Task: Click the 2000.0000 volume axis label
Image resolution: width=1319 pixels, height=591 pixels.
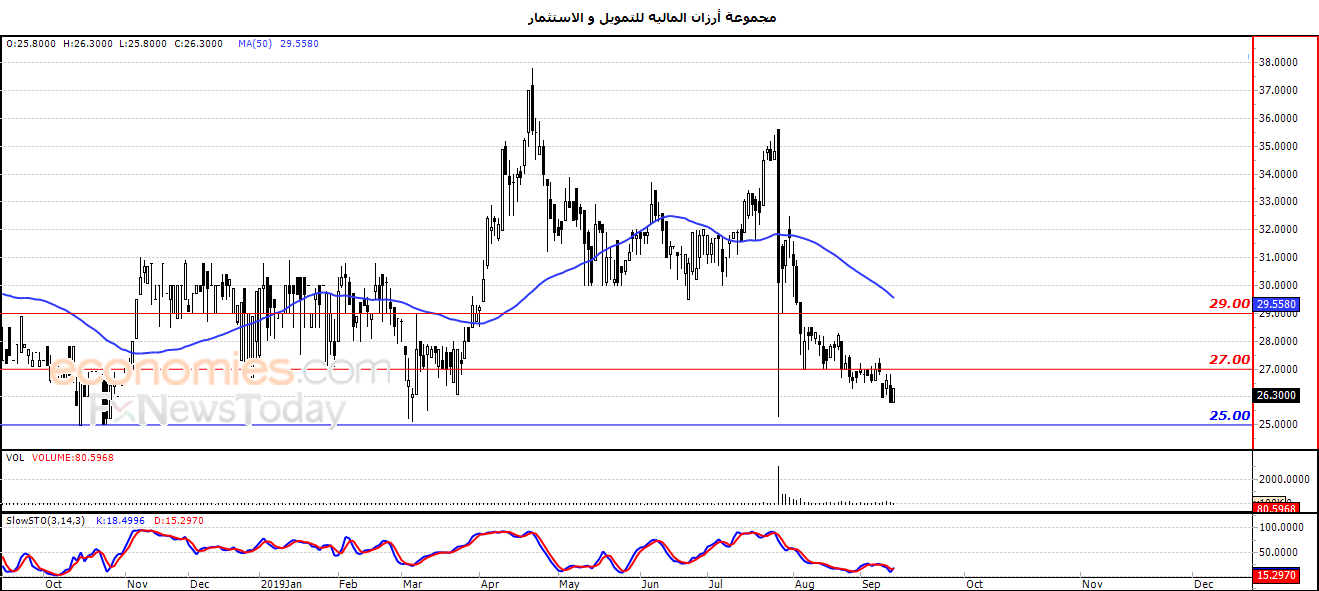Action: tap(1282, 478)
